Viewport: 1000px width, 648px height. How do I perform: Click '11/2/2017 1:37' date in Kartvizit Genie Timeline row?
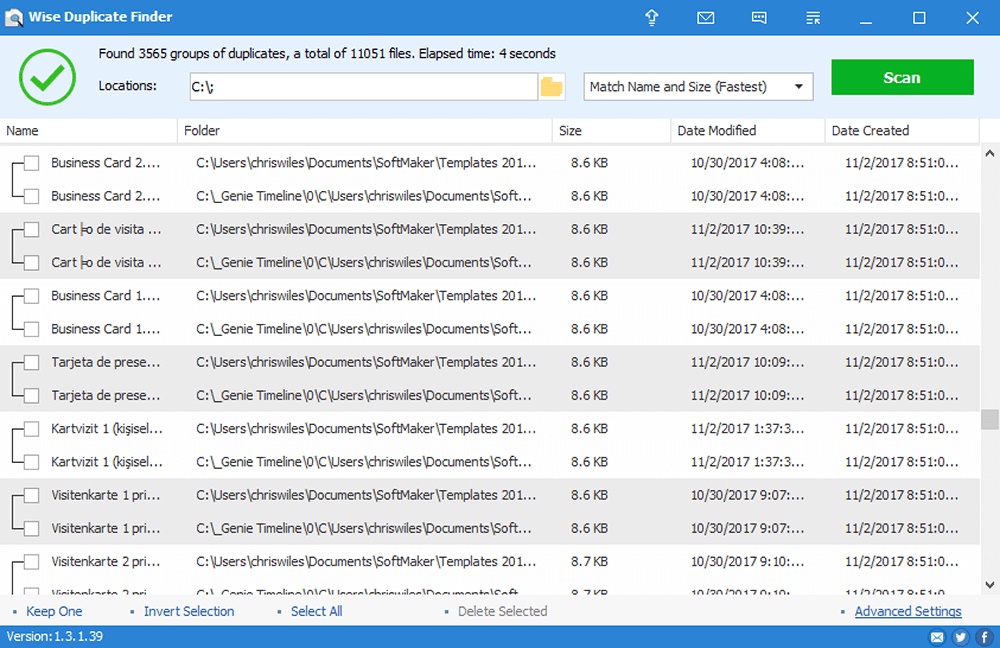coord(747,462)
